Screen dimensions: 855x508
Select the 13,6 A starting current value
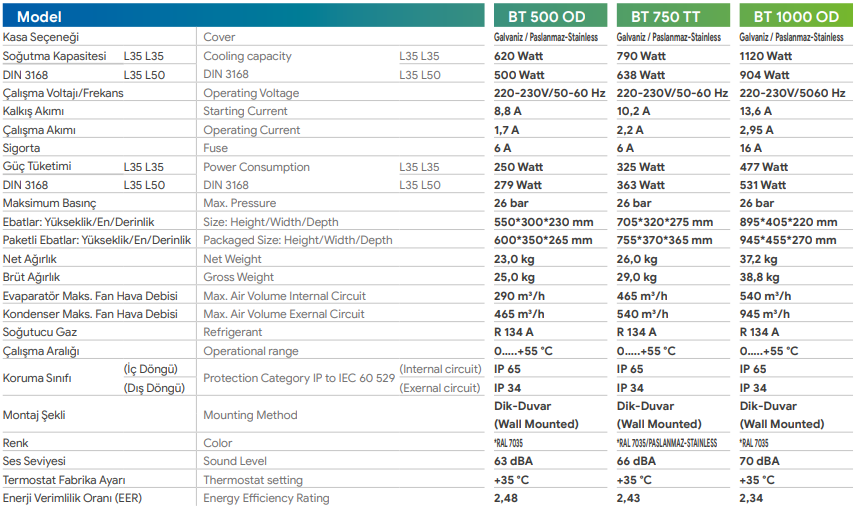click(756, 111)
